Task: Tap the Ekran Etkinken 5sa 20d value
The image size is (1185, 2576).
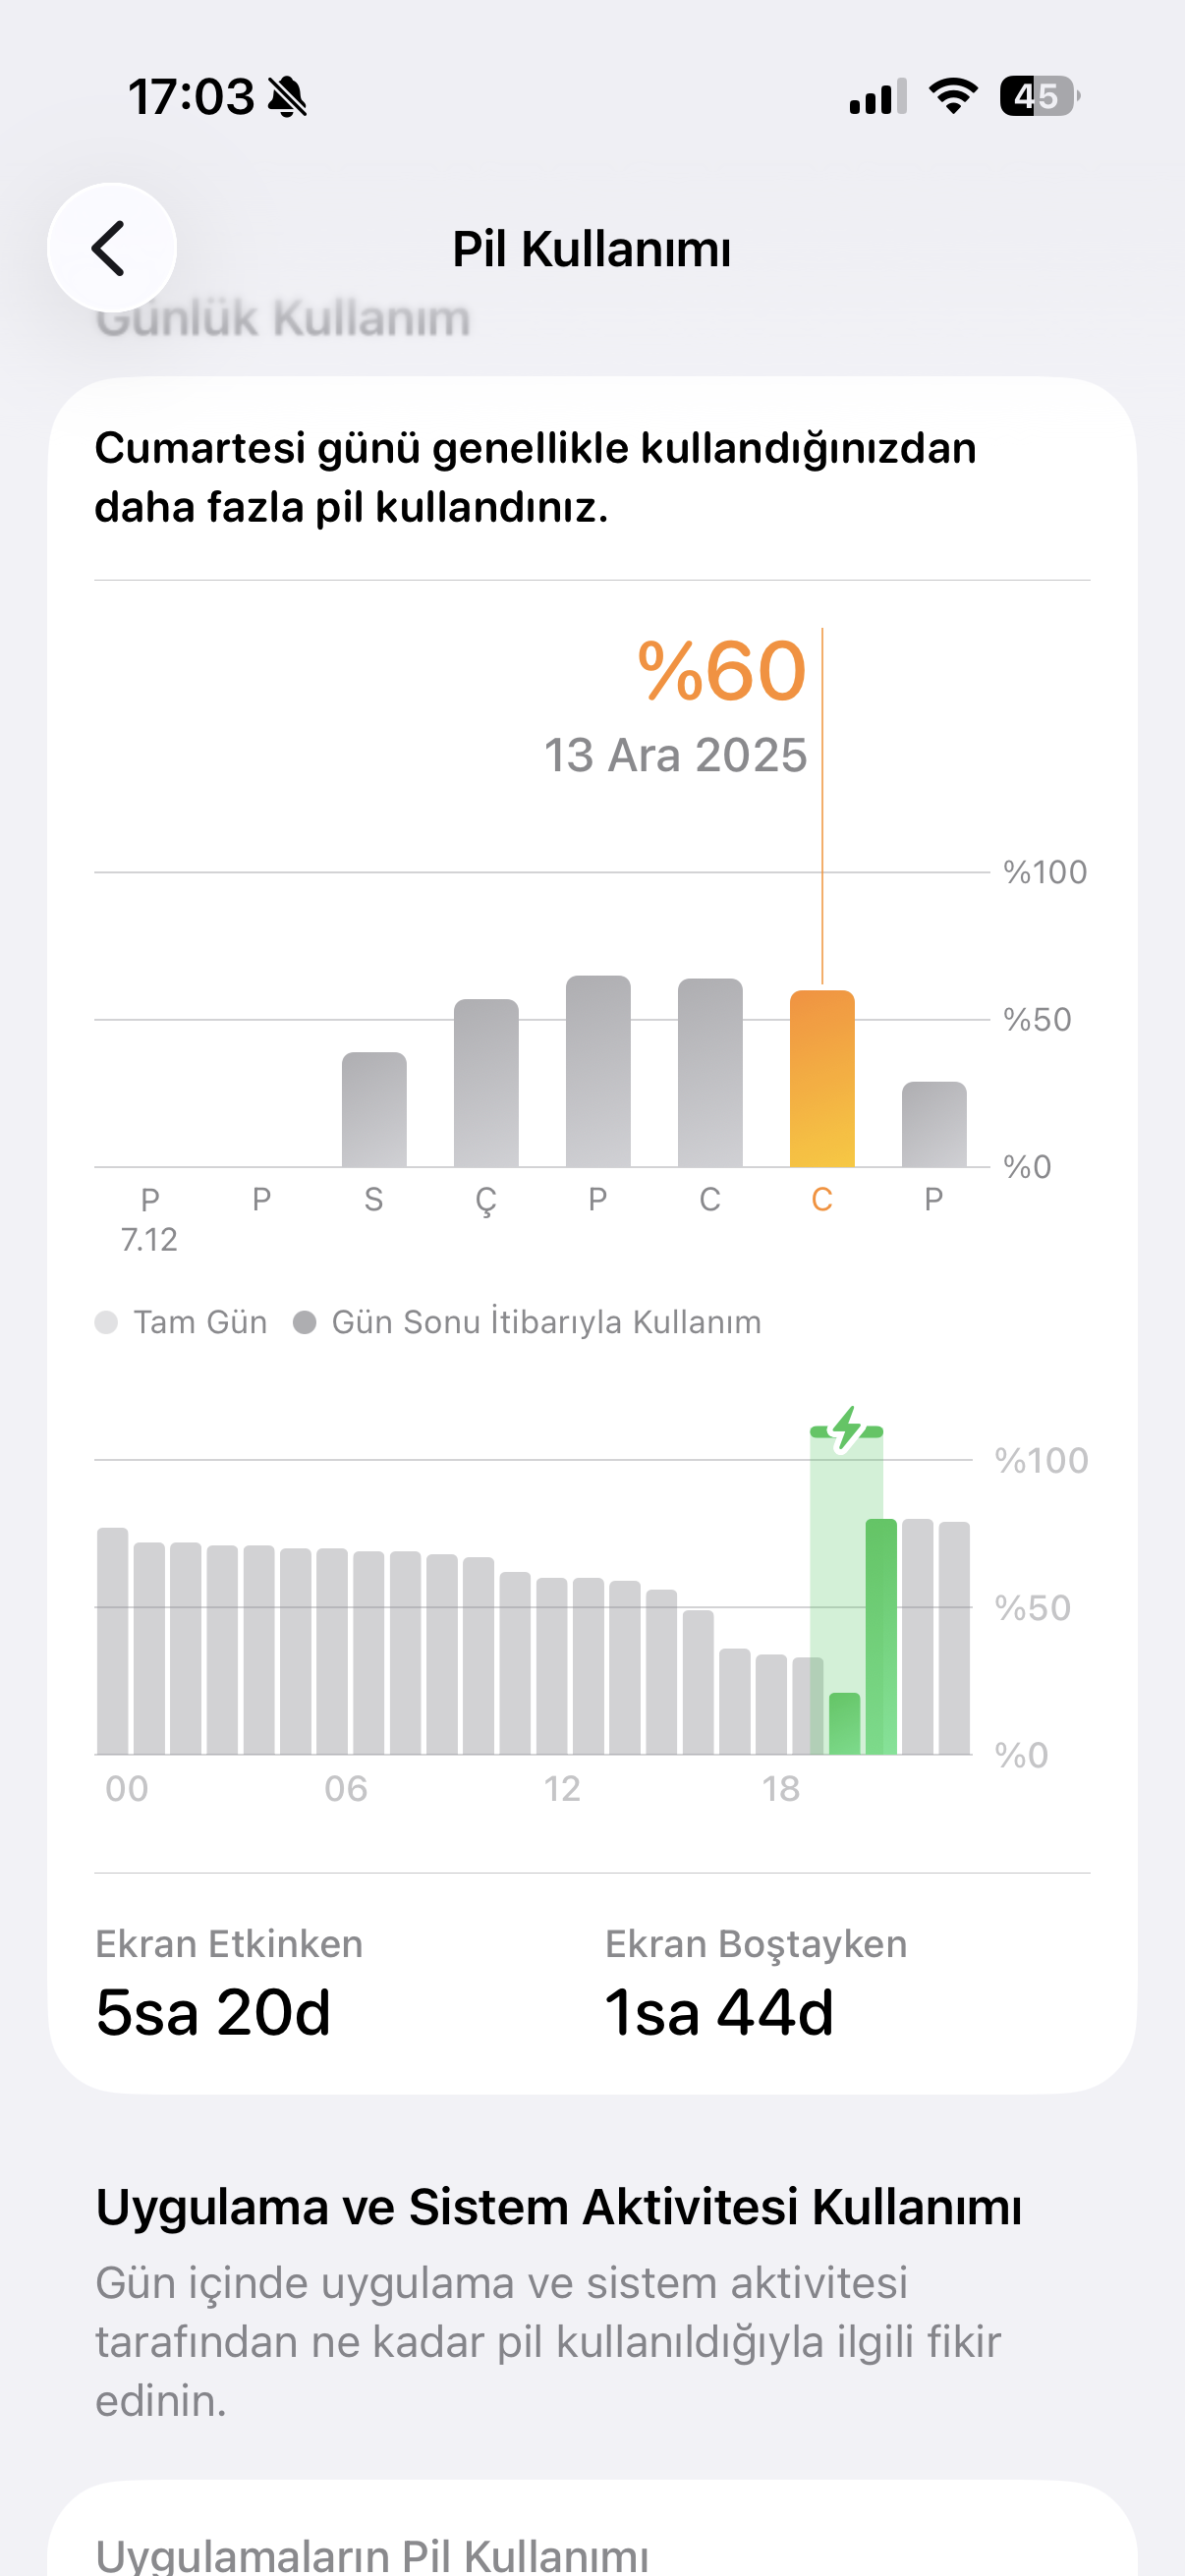Action: tap(213, 2012)
